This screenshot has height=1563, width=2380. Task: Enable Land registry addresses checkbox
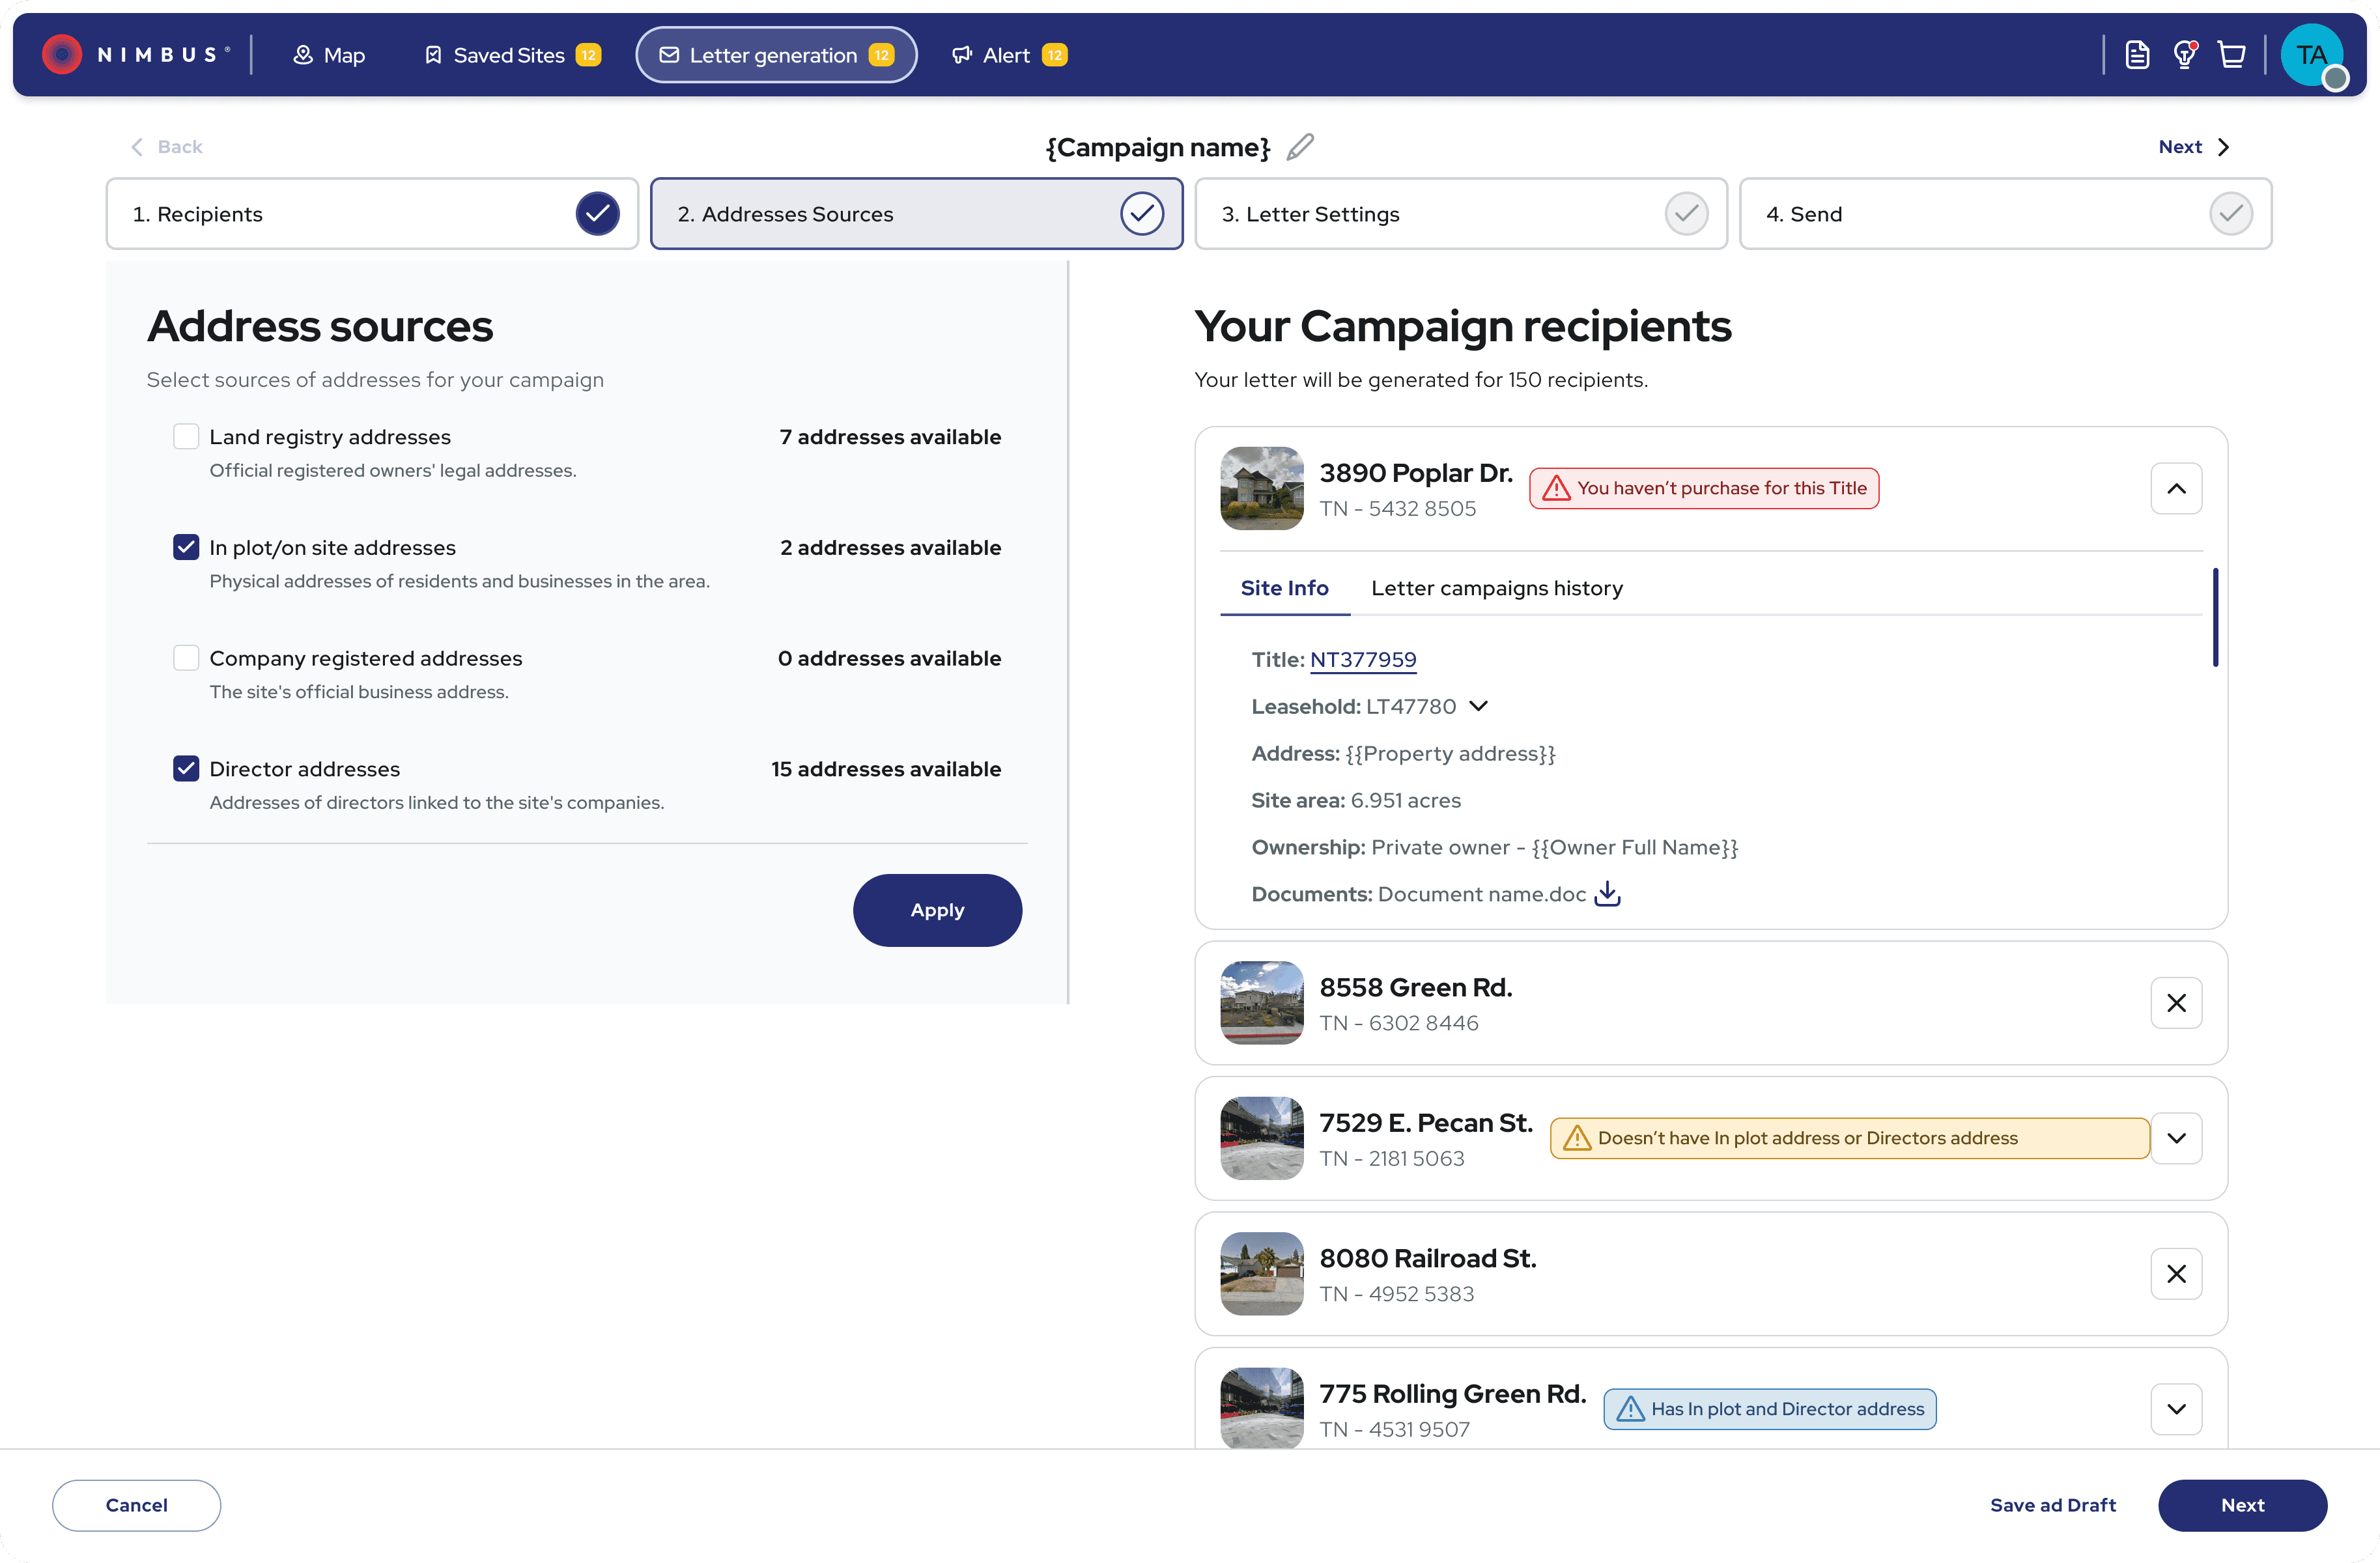pos(186,436)
